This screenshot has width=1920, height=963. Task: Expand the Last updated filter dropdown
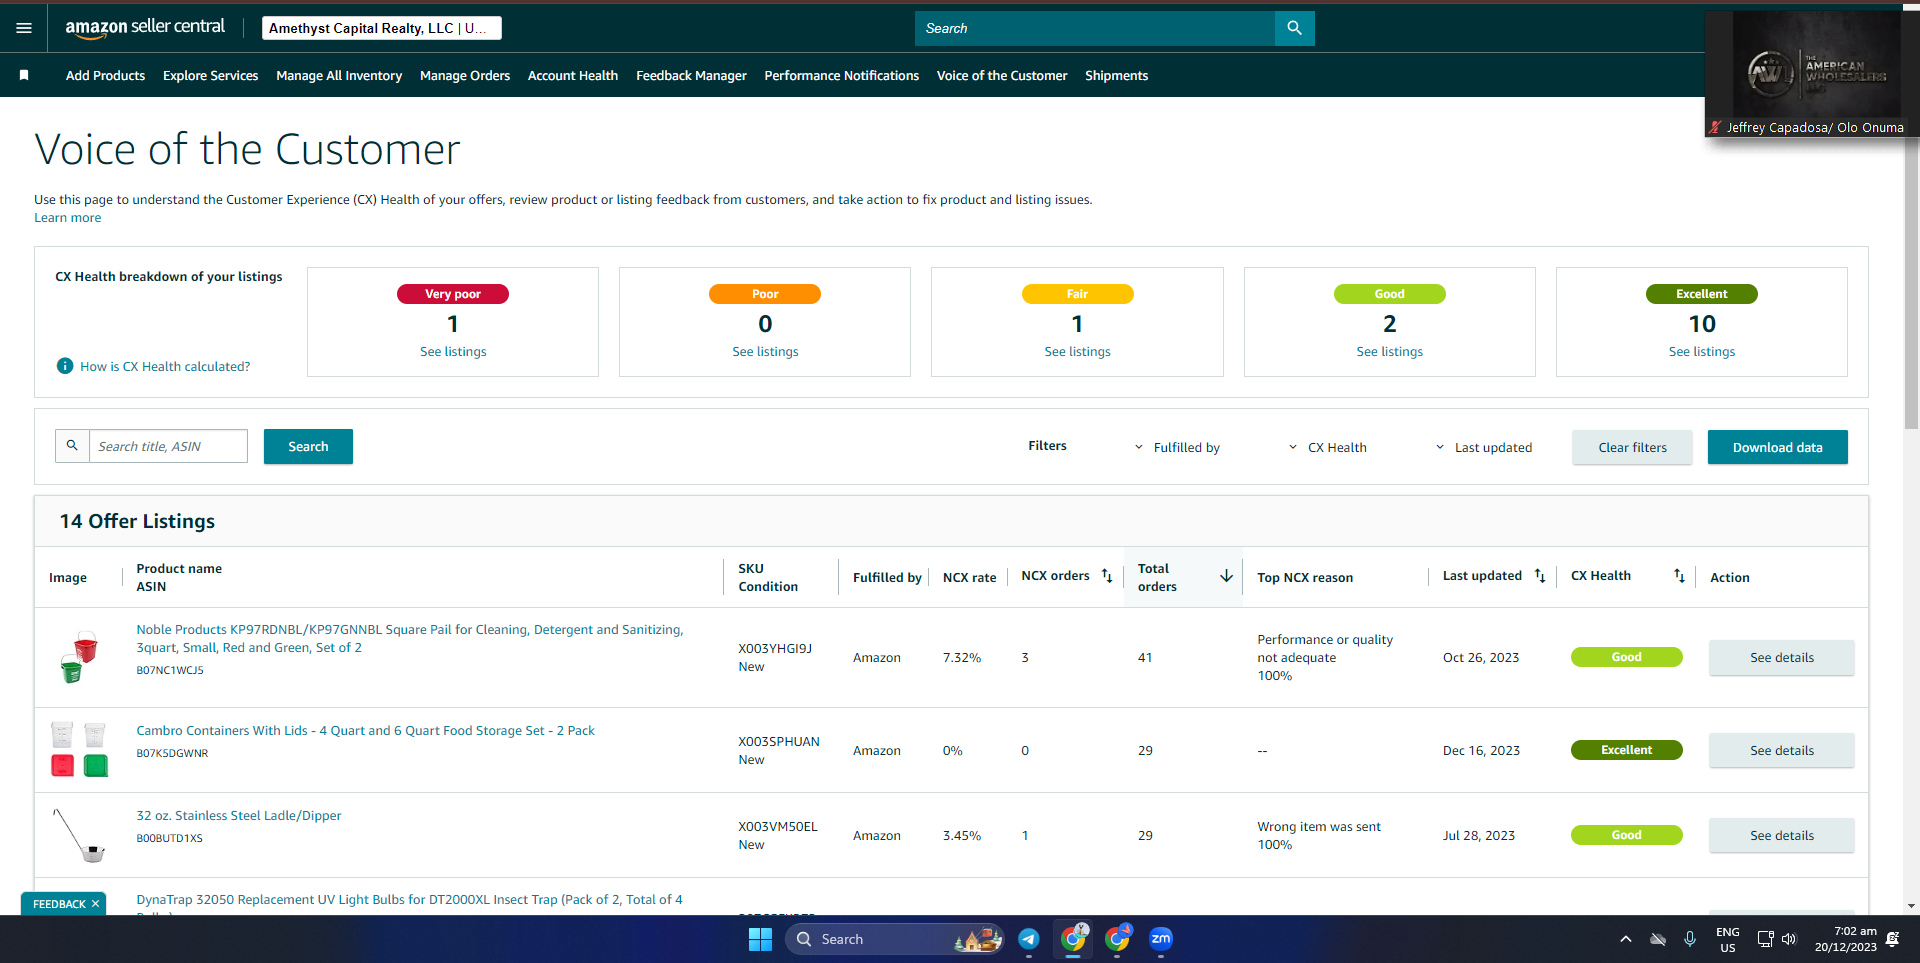pos(1484,447)
